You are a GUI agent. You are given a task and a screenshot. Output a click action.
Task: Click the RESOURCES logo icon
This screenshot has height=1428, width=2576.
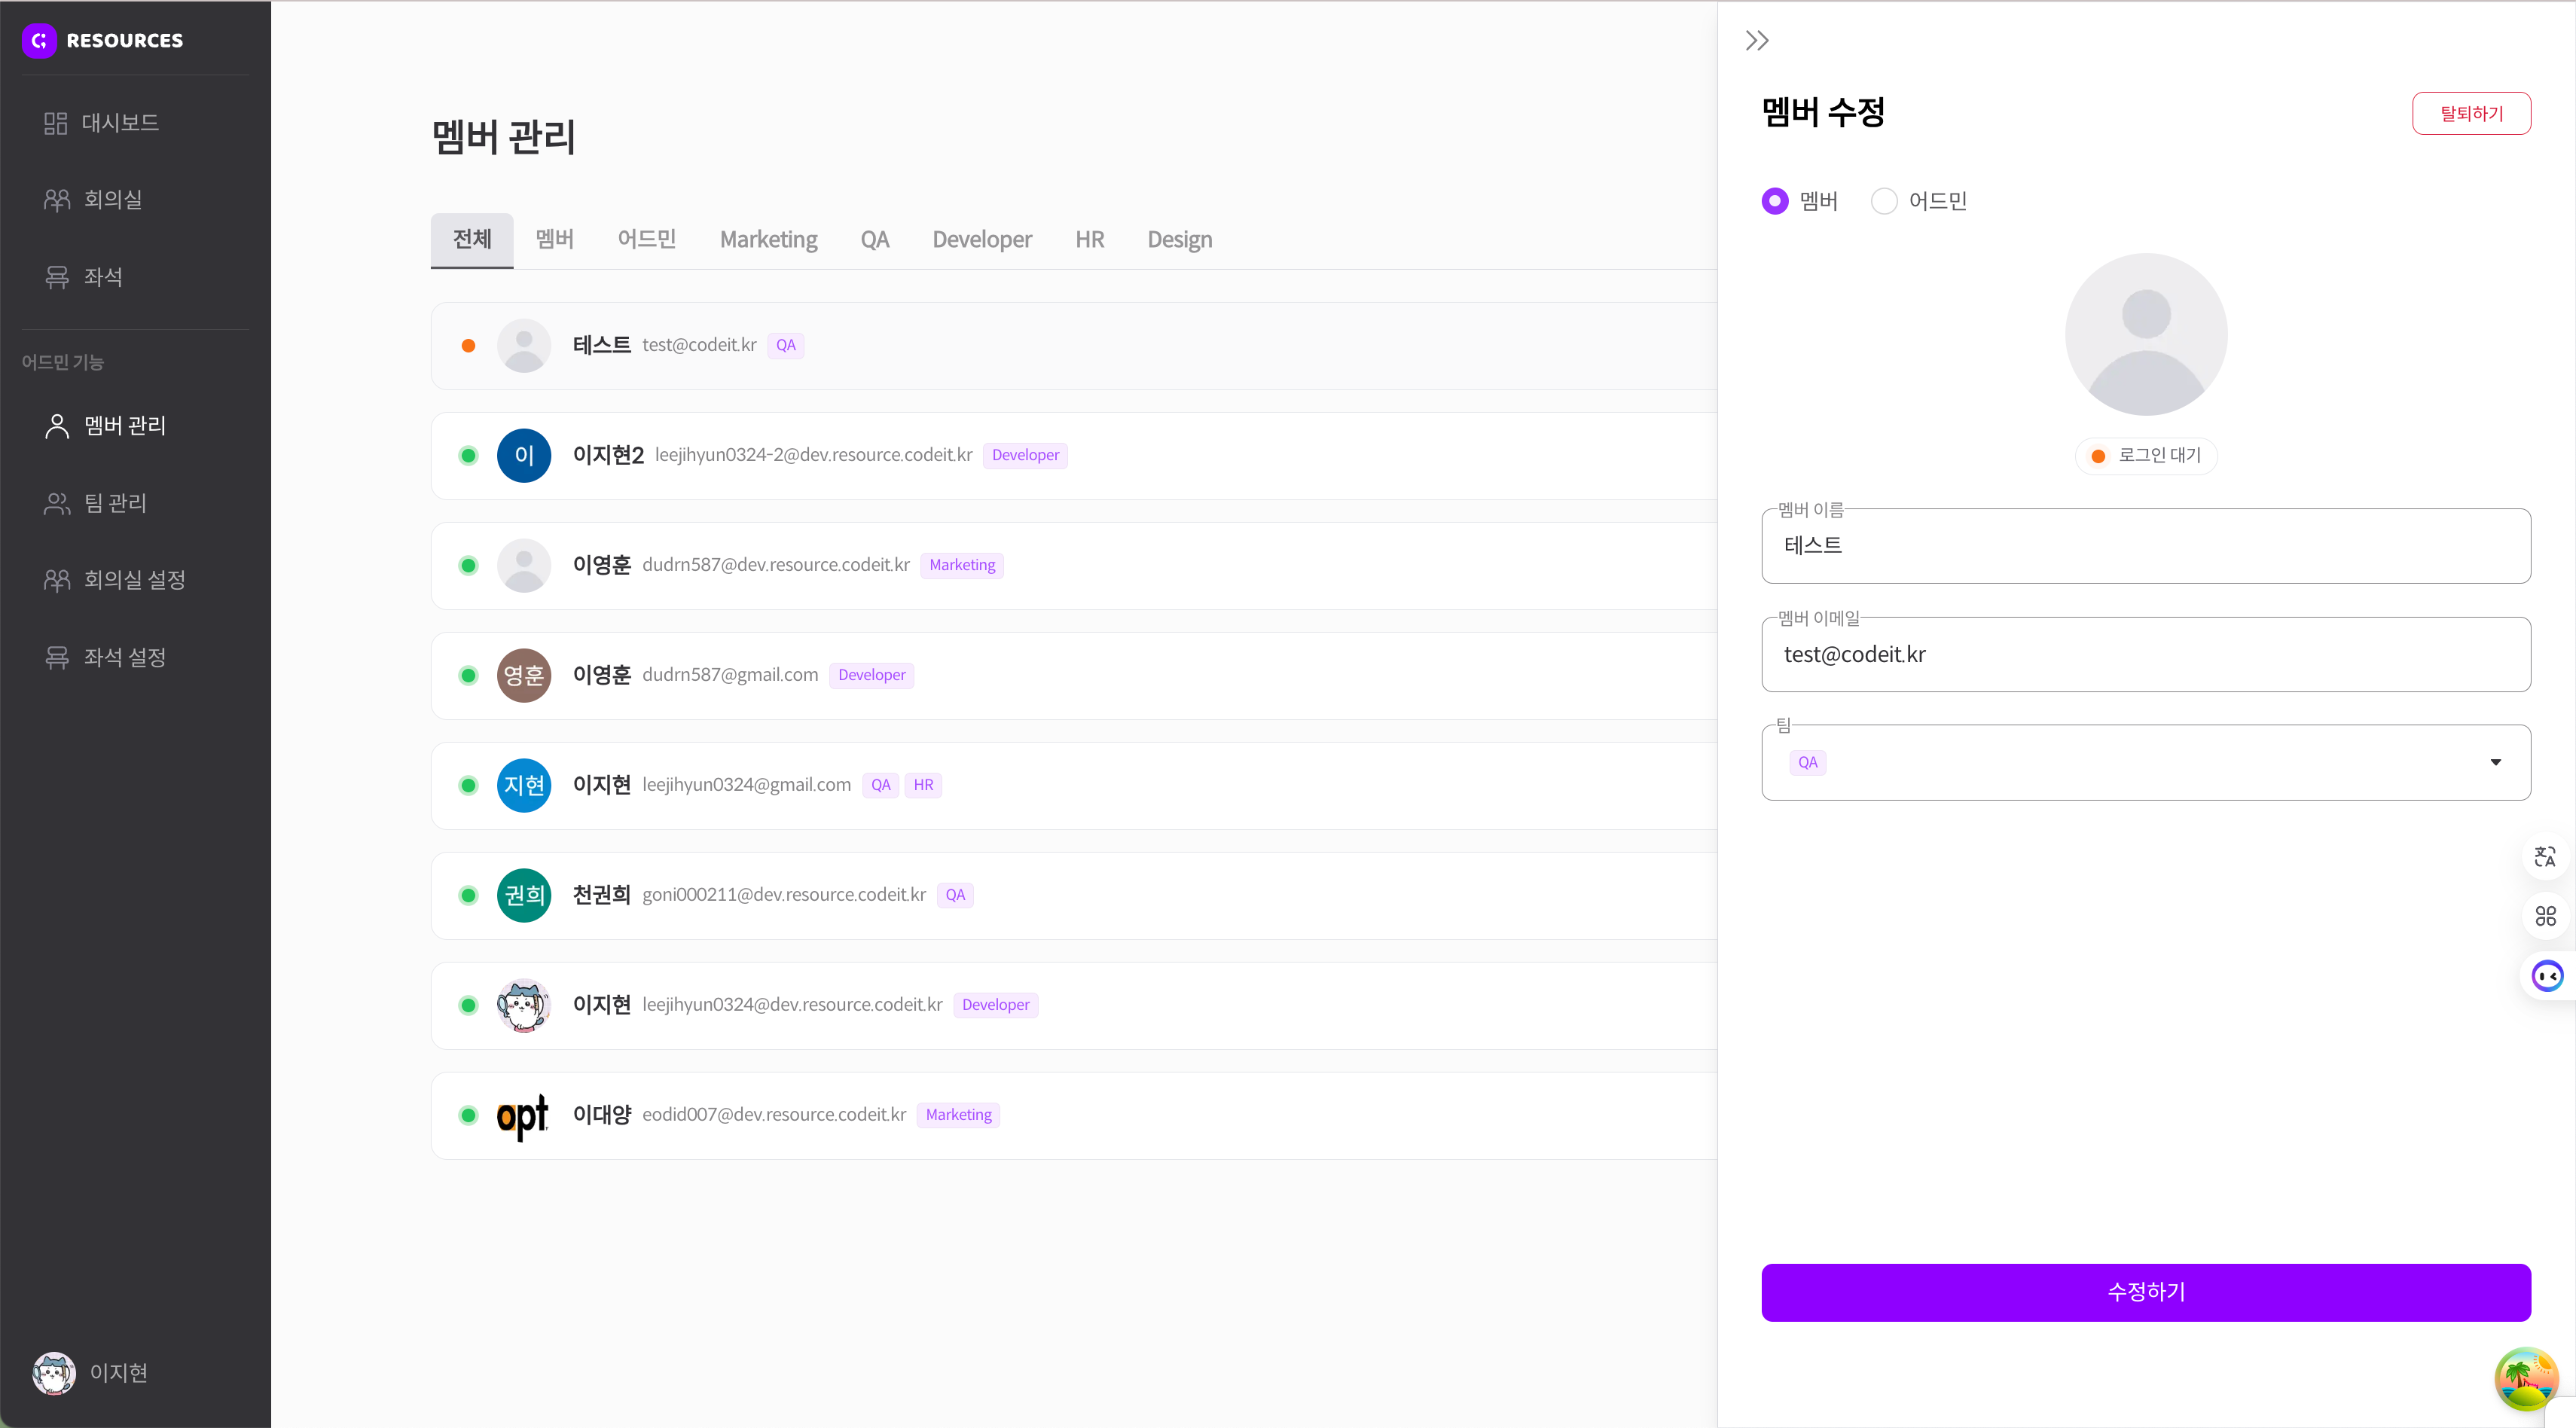(x=39, y=41)
